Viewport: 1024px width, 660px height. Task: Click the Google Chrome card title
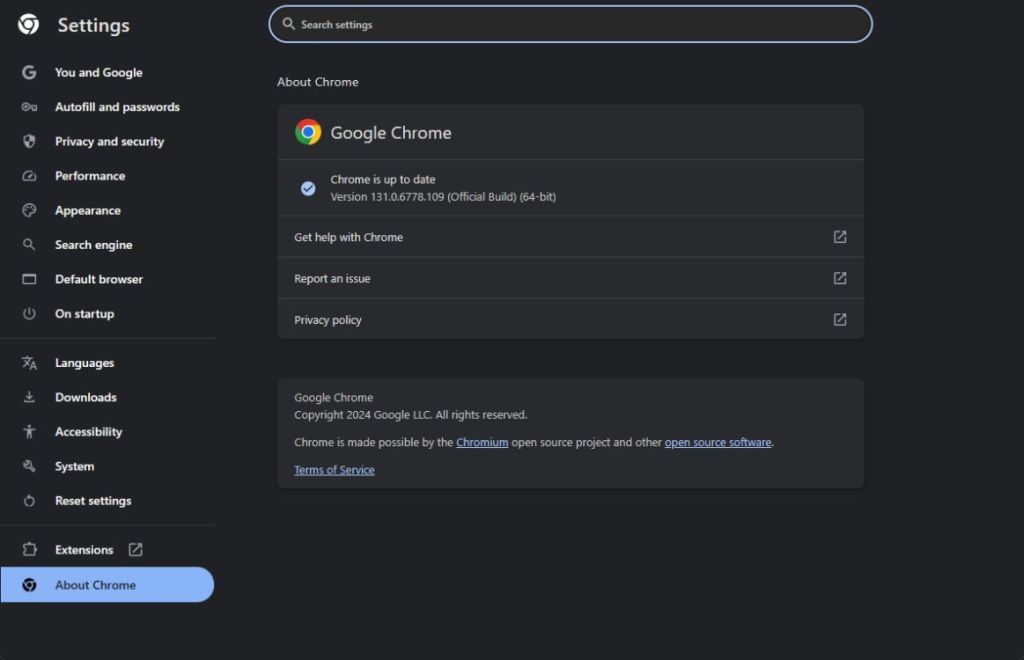click(391, 133)
